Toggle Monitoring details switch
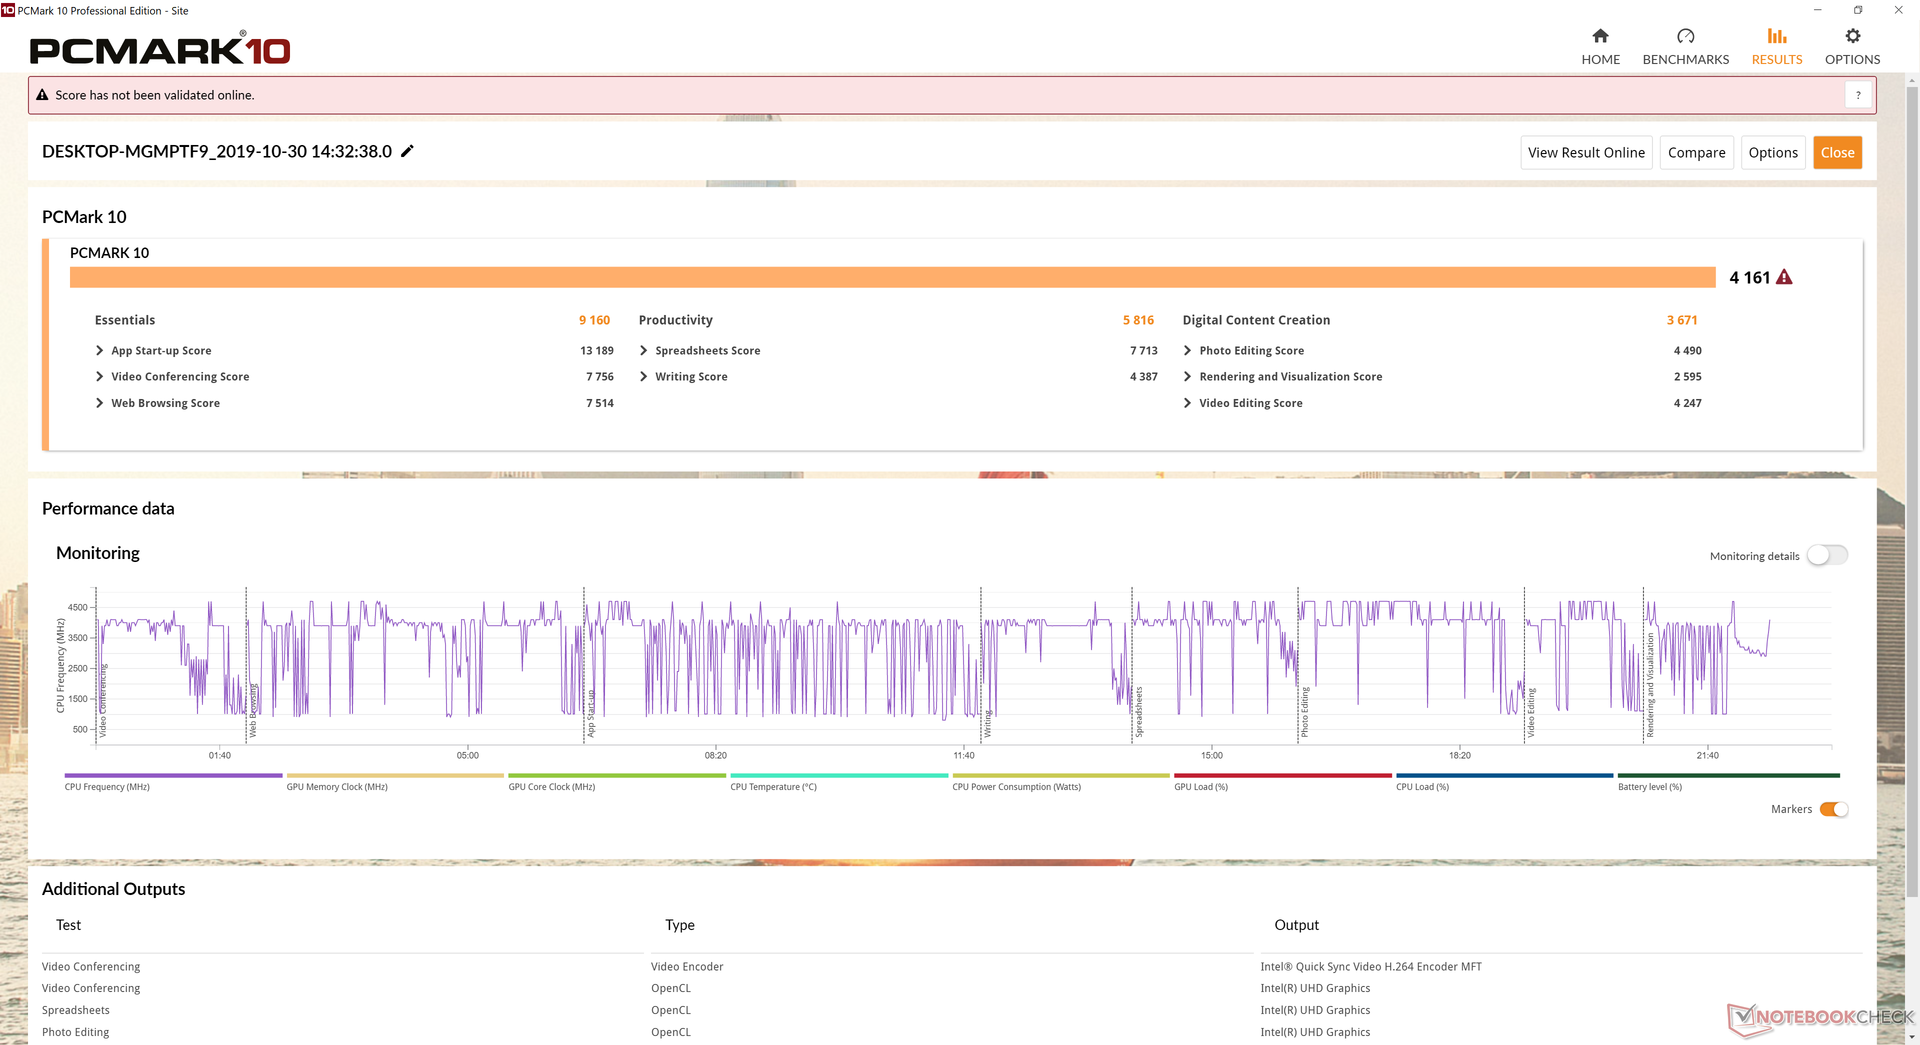The image size is (1920, 1045). pyautogui.click(x=1827, y=555)
